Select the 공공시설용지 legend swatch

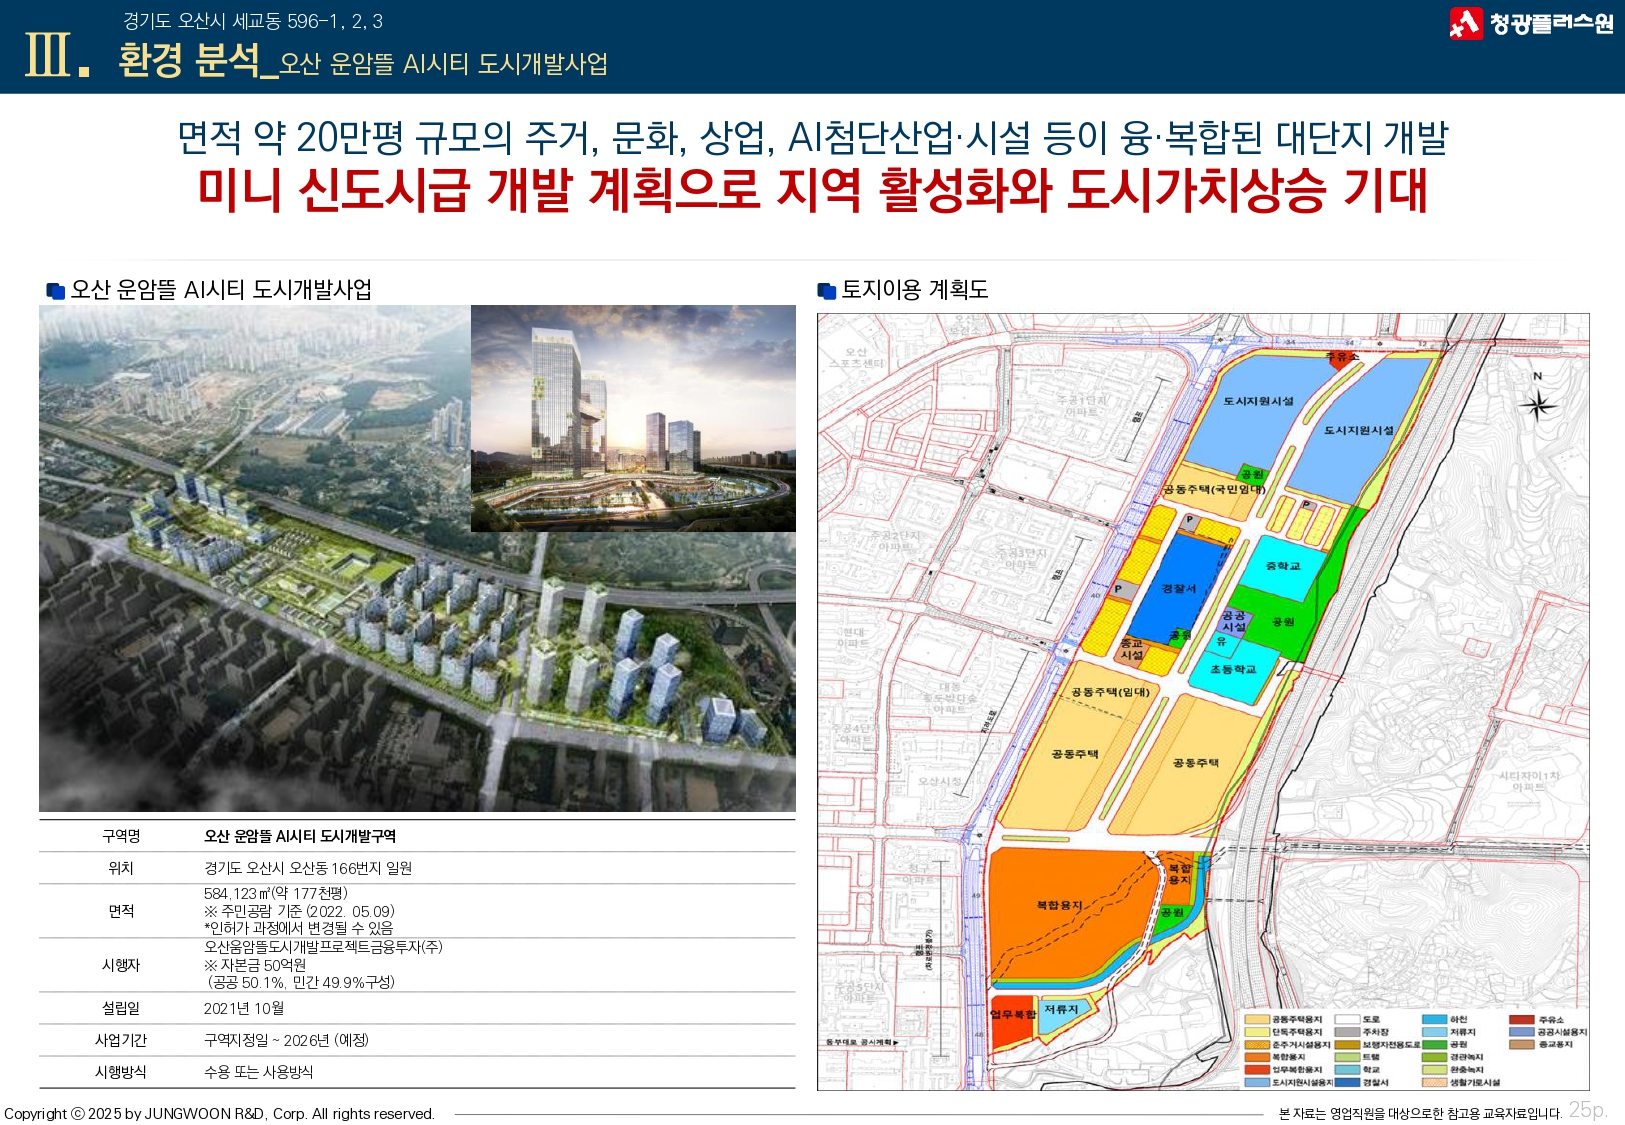(1522, 1032)
